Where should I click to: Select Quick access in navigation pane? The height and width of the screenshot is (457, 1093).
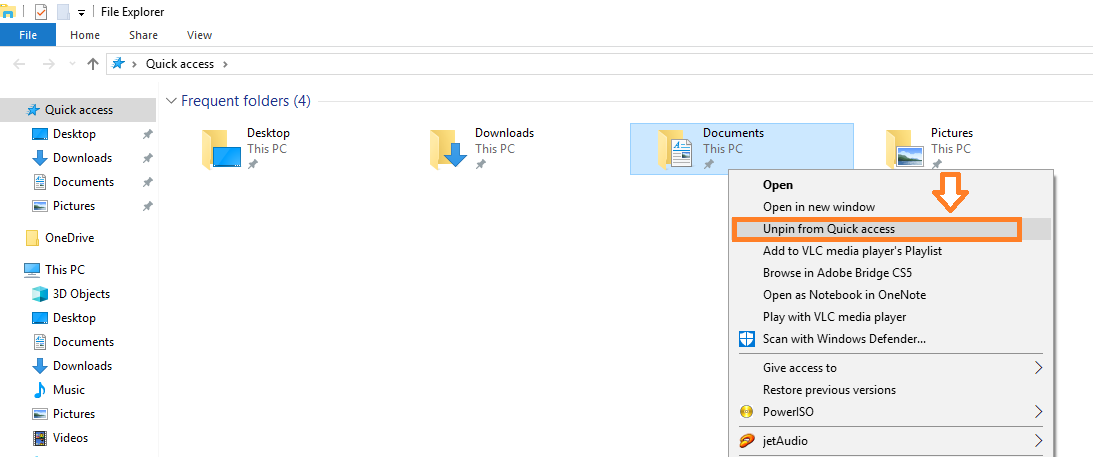(78, 110)
